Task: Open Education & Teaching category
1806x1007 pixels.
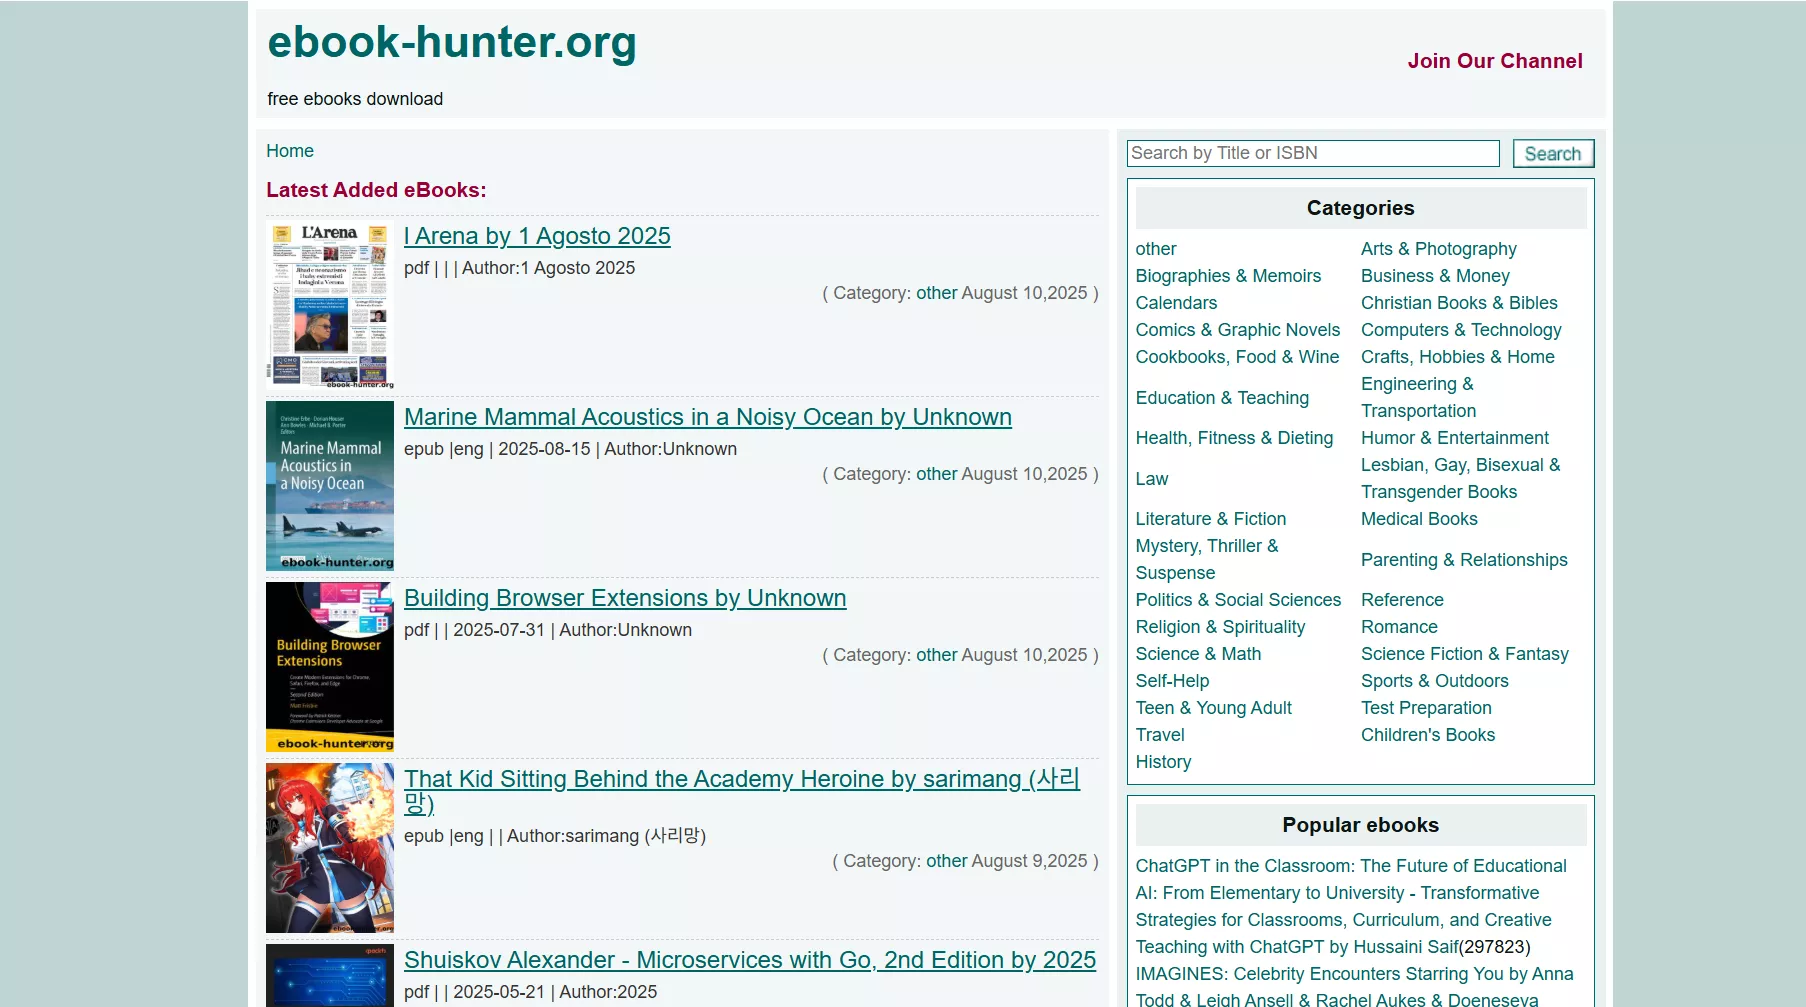Action: 1222,398
